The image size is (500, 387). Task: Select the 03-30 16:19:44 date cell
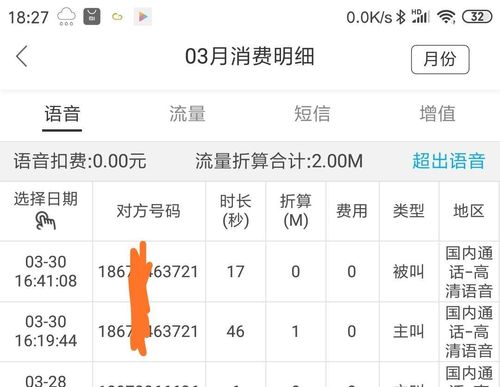[x=46, y=331]
